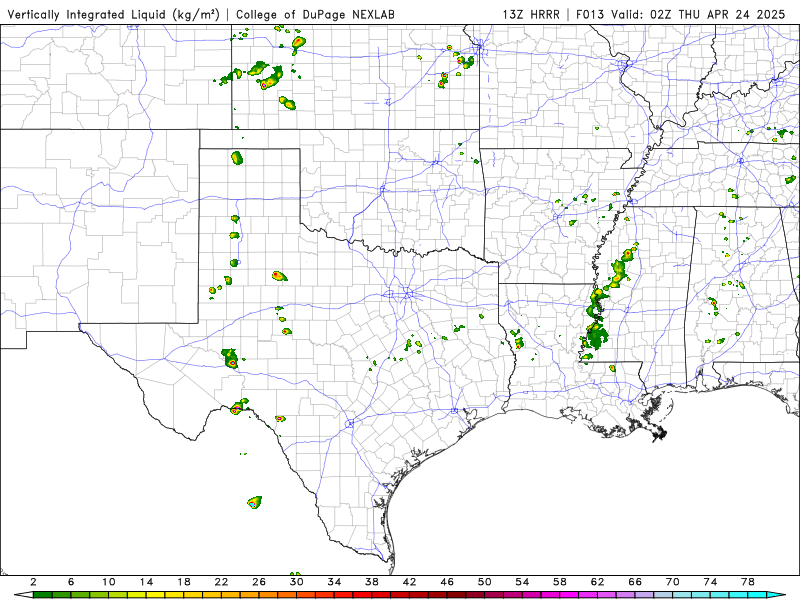Click the cyan swatch under legend value 78
Image resolution: width=800 pixels, height=600 pixels.
point(757,595)
